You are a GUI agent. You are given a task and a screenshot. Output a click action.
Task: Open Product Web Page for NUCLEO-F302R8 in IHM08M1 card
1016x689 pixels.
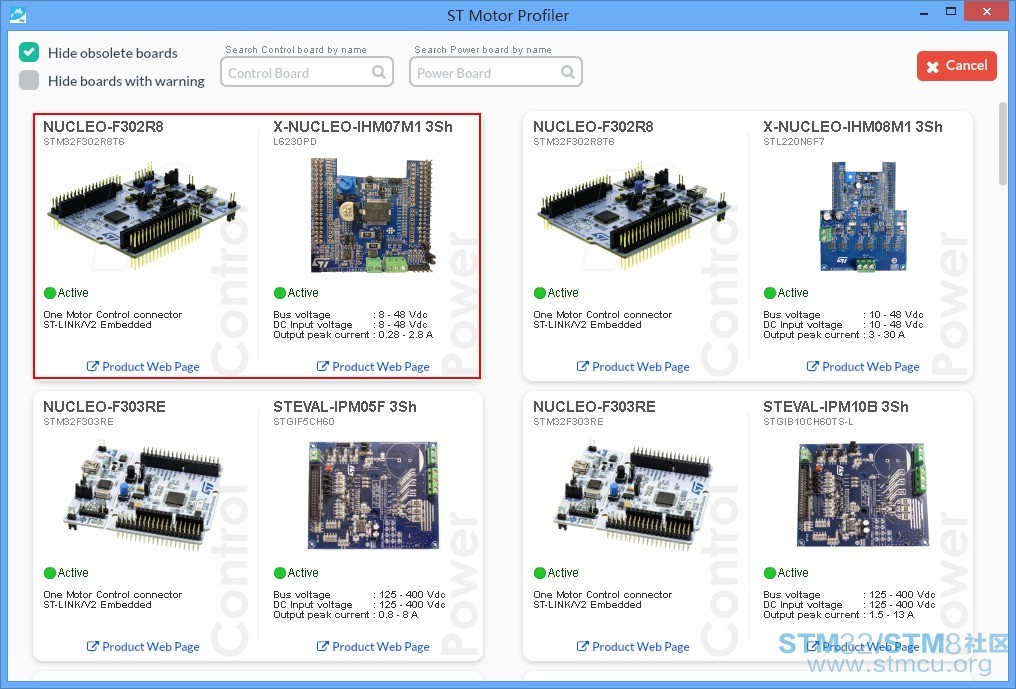click(633, 367)
